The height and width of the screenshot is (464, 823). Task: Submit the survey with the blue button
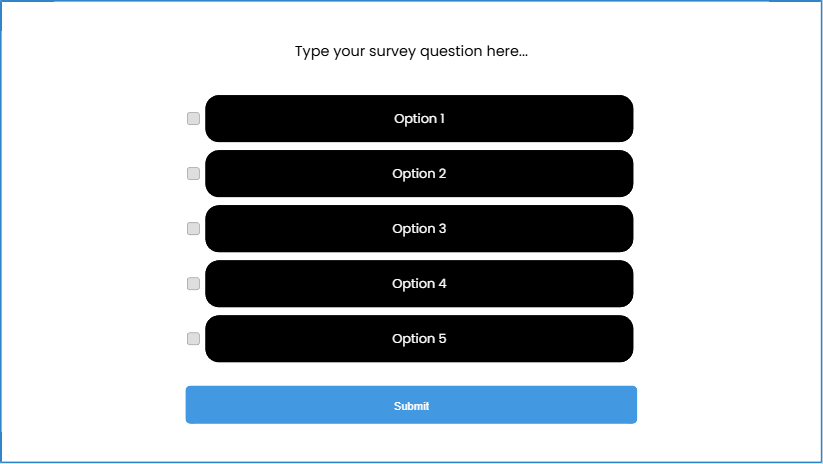[x=411, y=405]
